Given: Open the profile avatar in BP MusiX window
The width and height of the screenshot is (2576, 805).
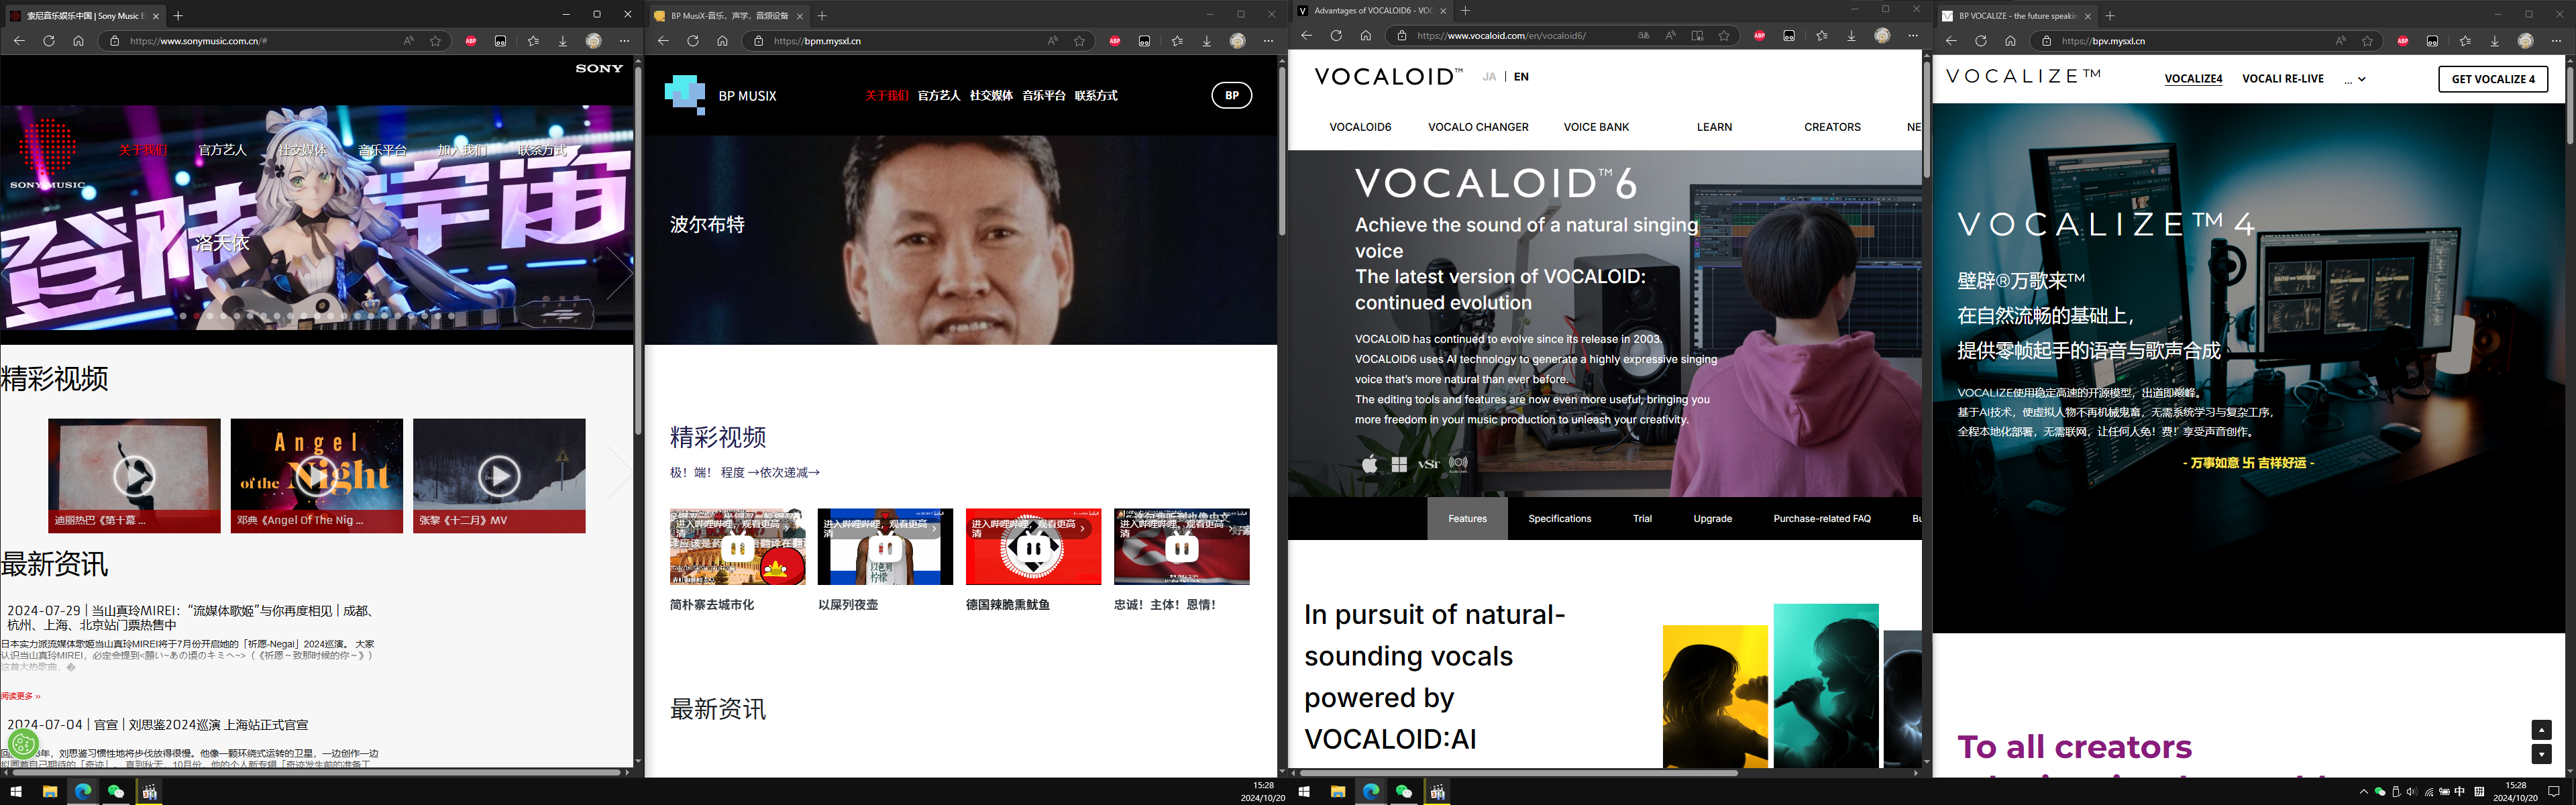Looking at the screenshot, I should pyautogui.click(x=1238, y=41).
